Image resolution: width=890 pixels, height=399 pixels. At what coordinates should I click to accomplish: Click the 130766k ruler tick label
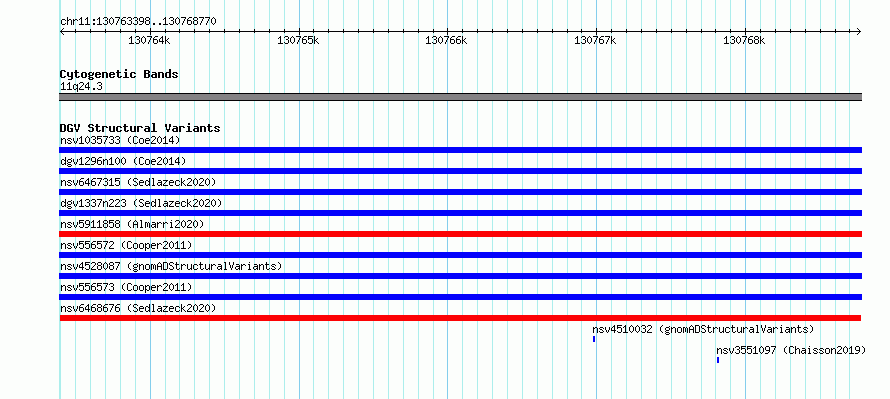point(447,40)
